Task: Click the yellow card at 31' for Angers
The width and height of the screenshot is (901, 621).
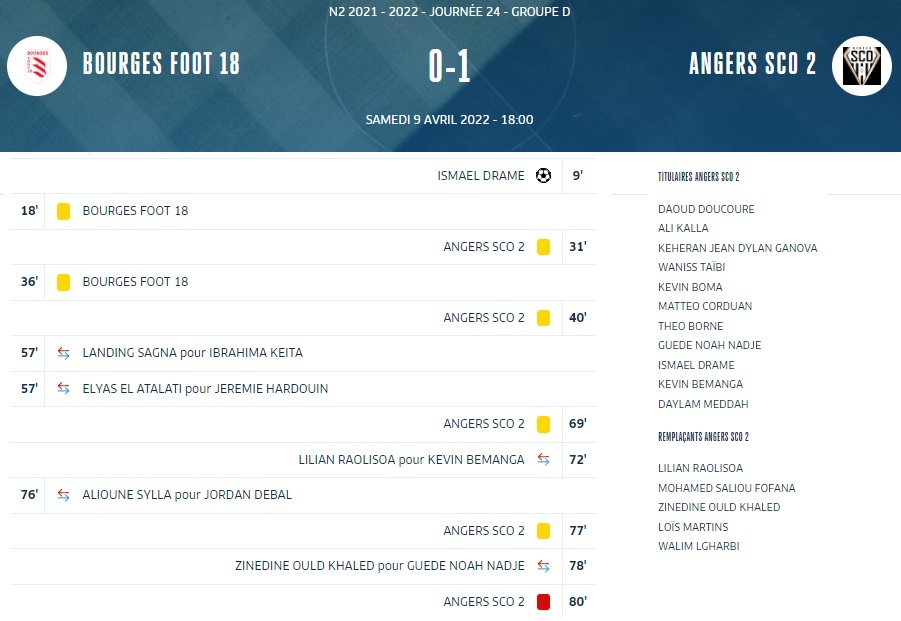Action: [543, 247]
